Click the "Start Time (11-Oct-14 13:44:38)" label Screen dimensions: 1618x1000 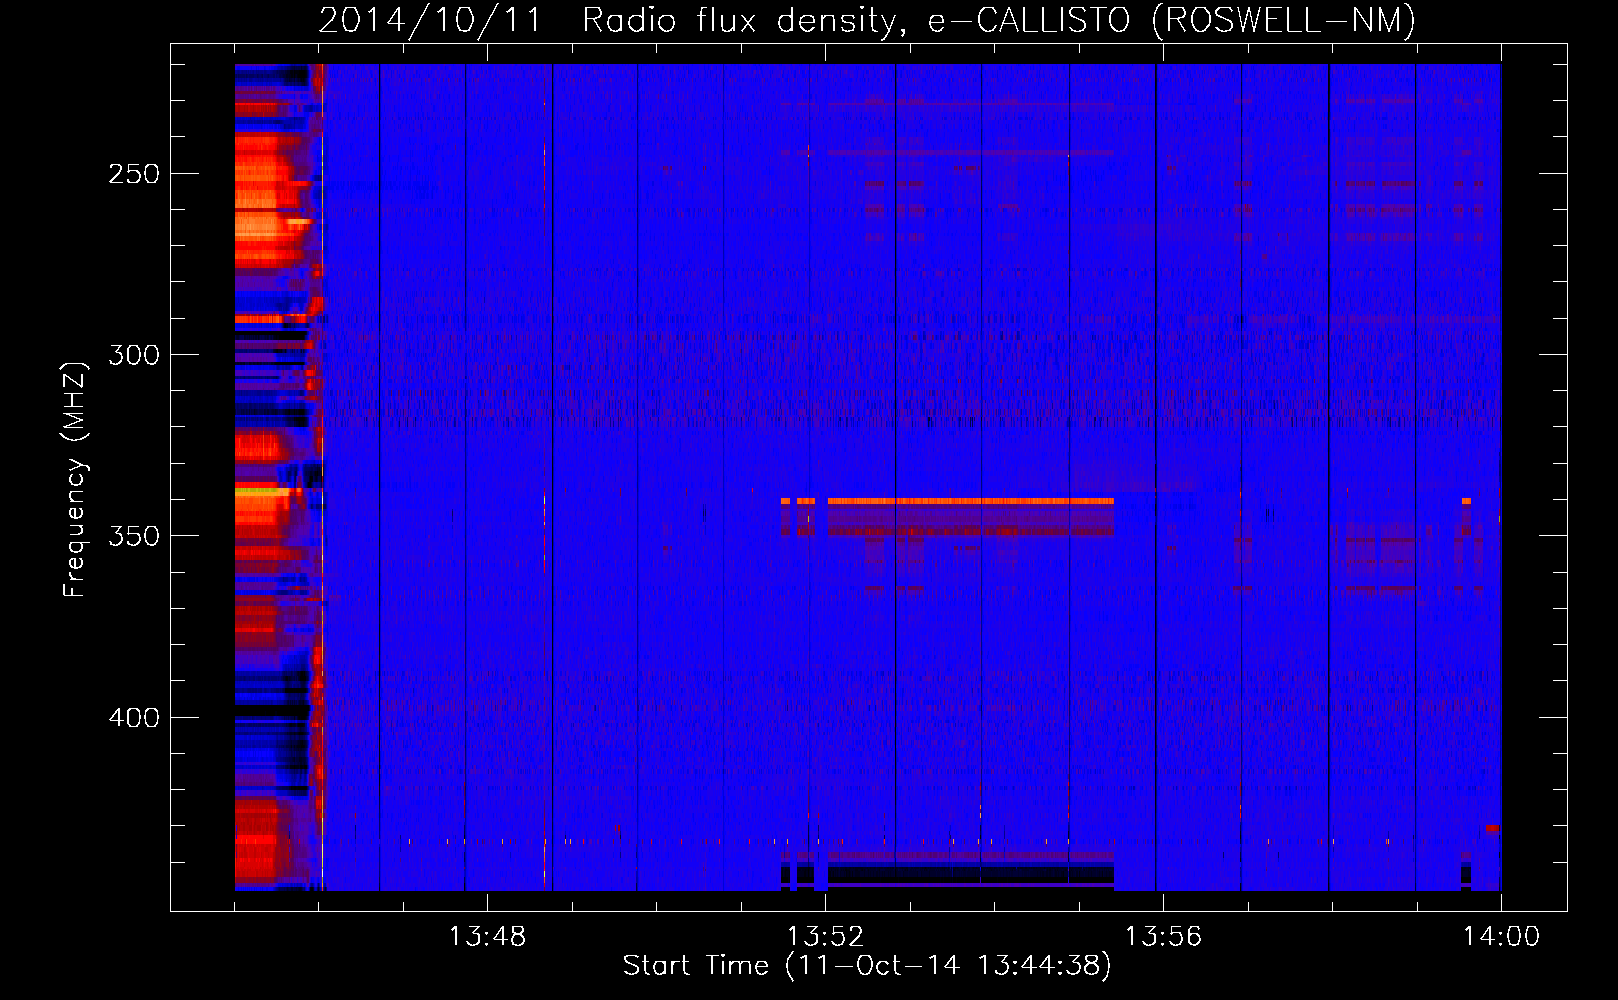click(867, 966)
